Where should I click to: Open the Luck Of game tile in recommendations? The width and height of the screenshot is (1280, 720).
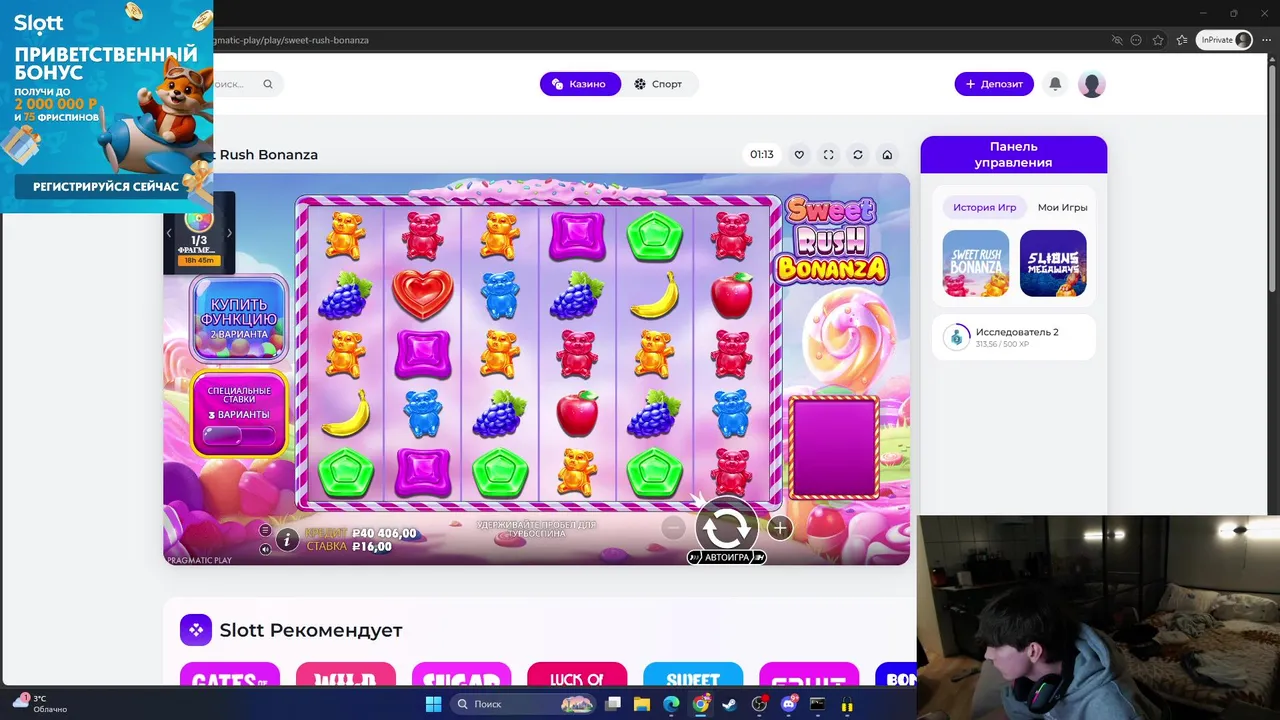577,675
